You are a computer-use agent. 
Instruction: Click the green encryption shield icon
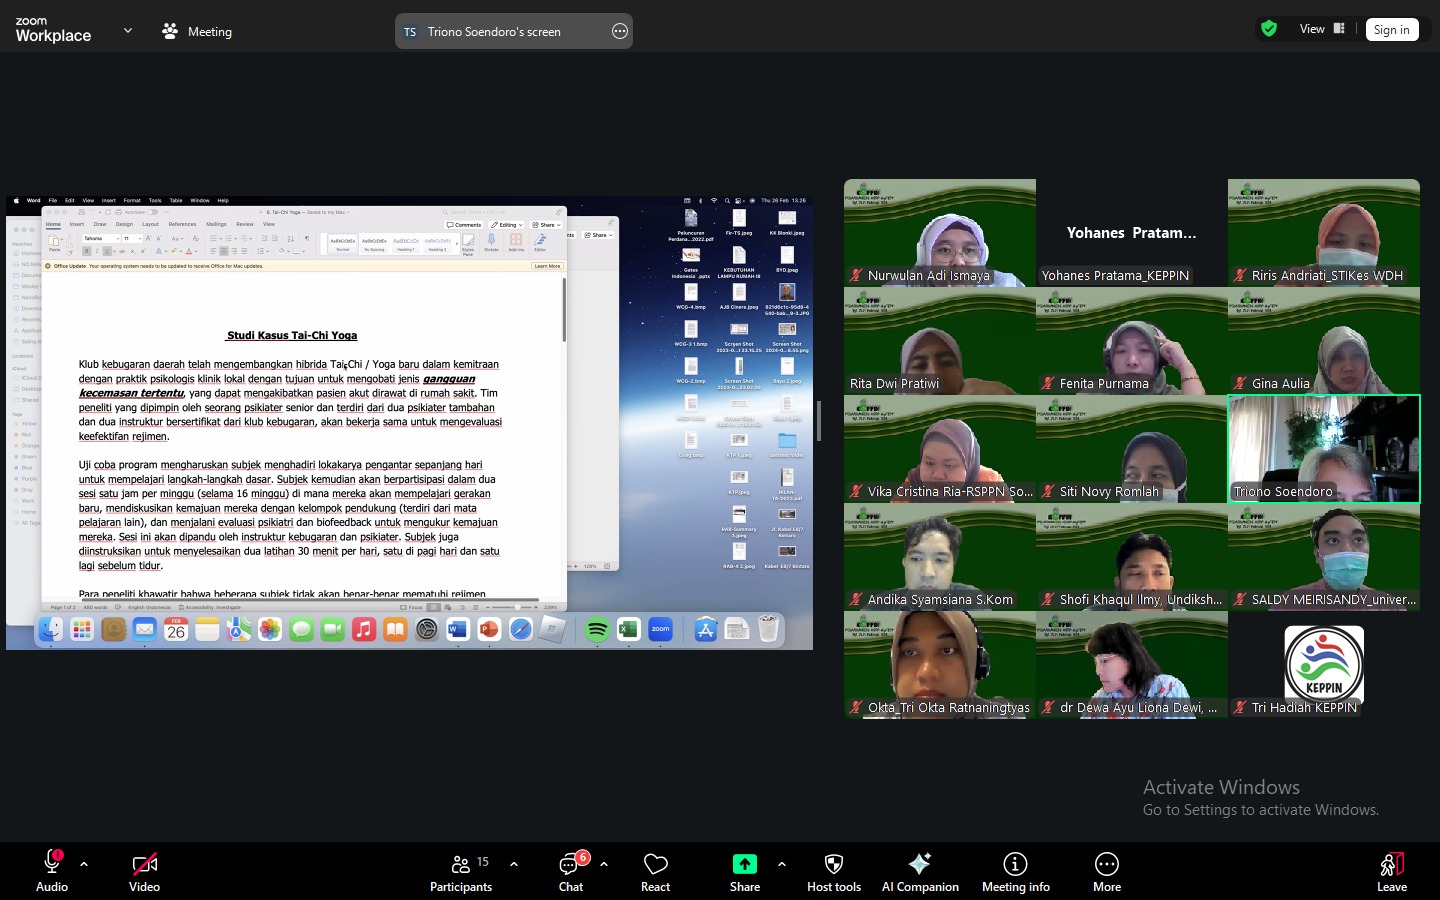[x=1269, y=29]
